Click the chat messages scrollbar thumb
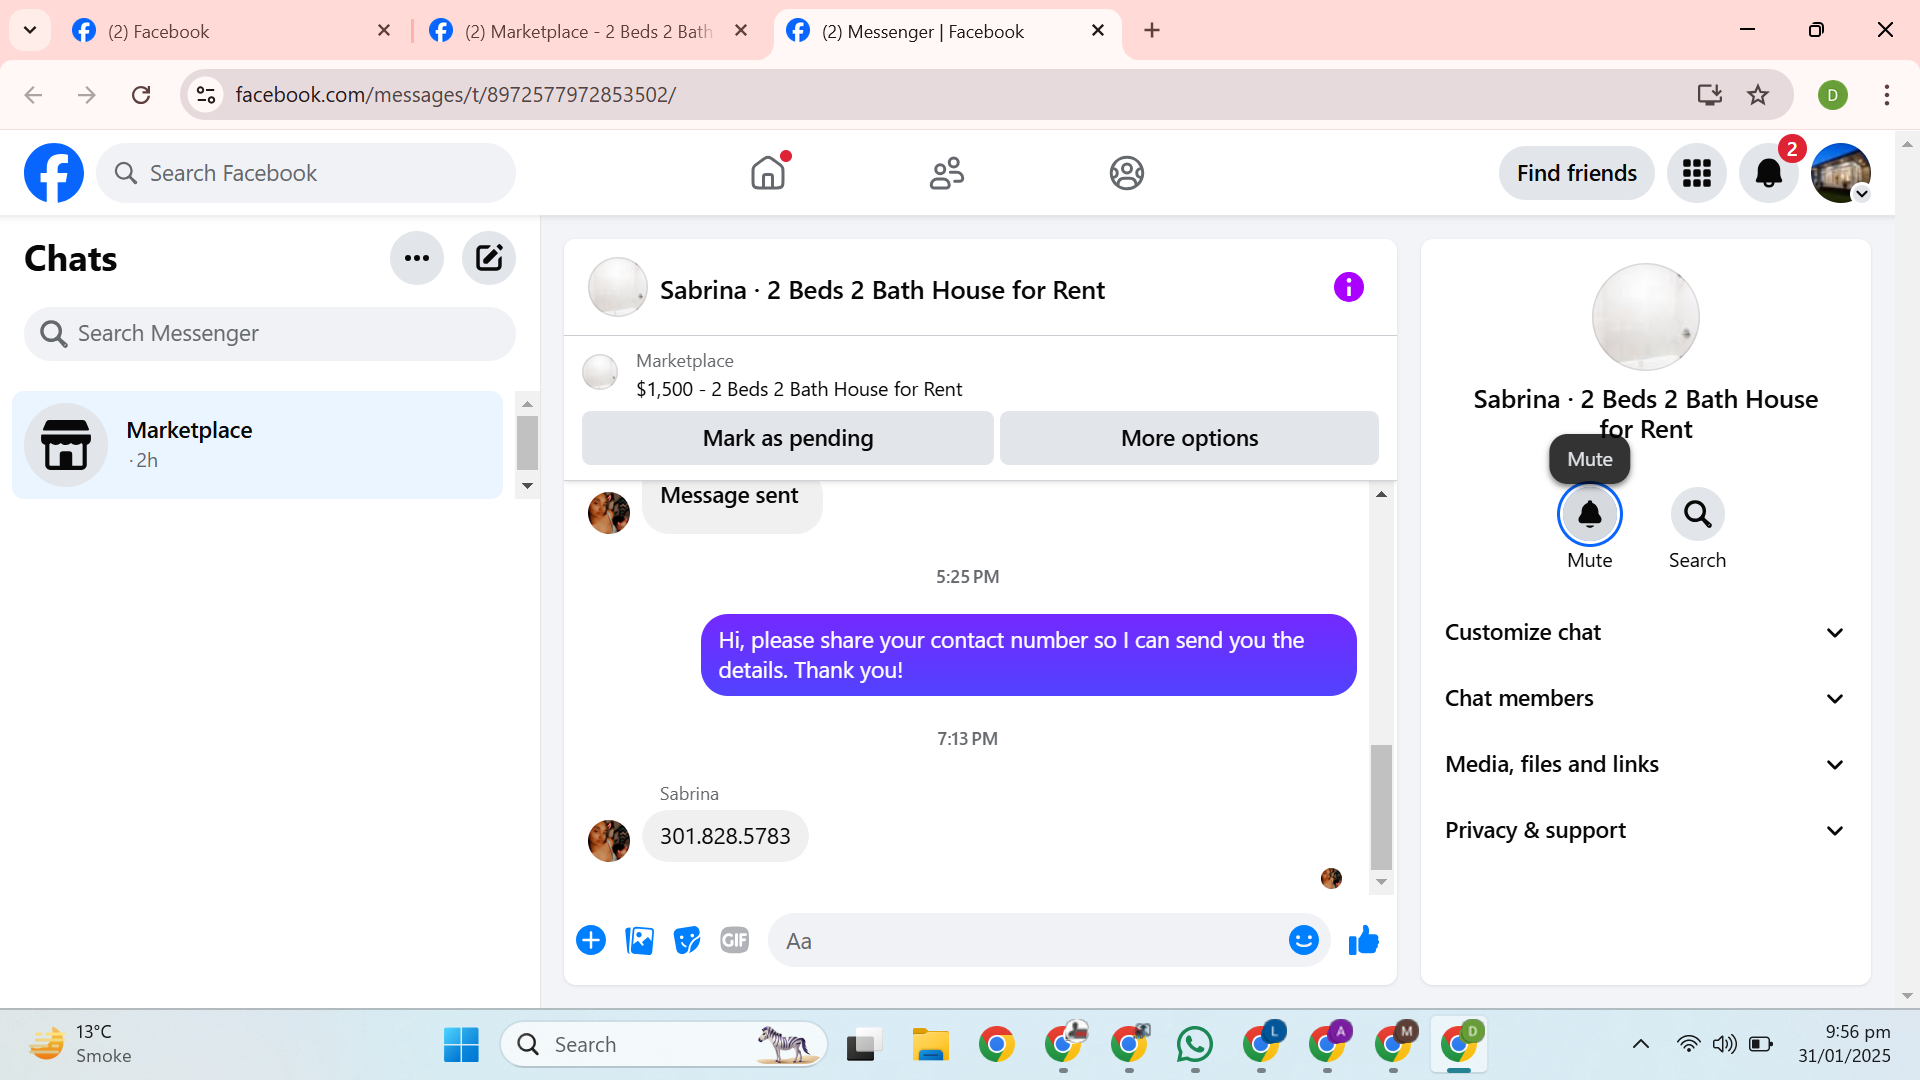1920x1080 pixels. tap(1381, 807)
